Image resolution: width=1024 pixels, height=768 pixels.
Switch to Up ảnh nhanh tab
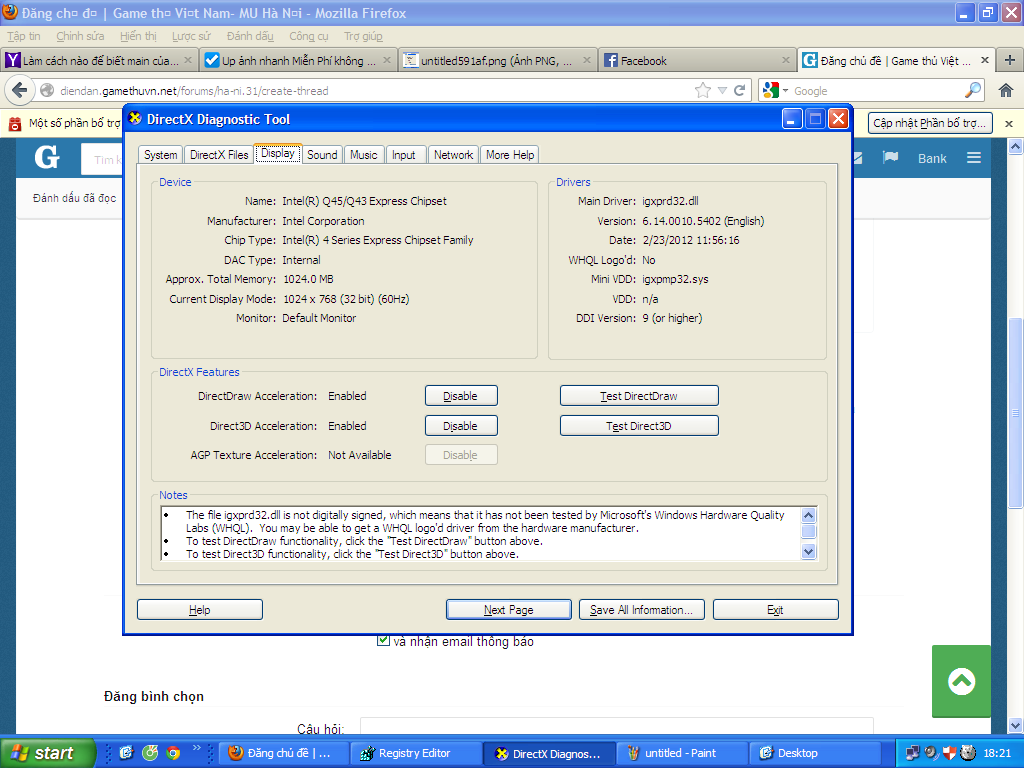tap(298, 60)
